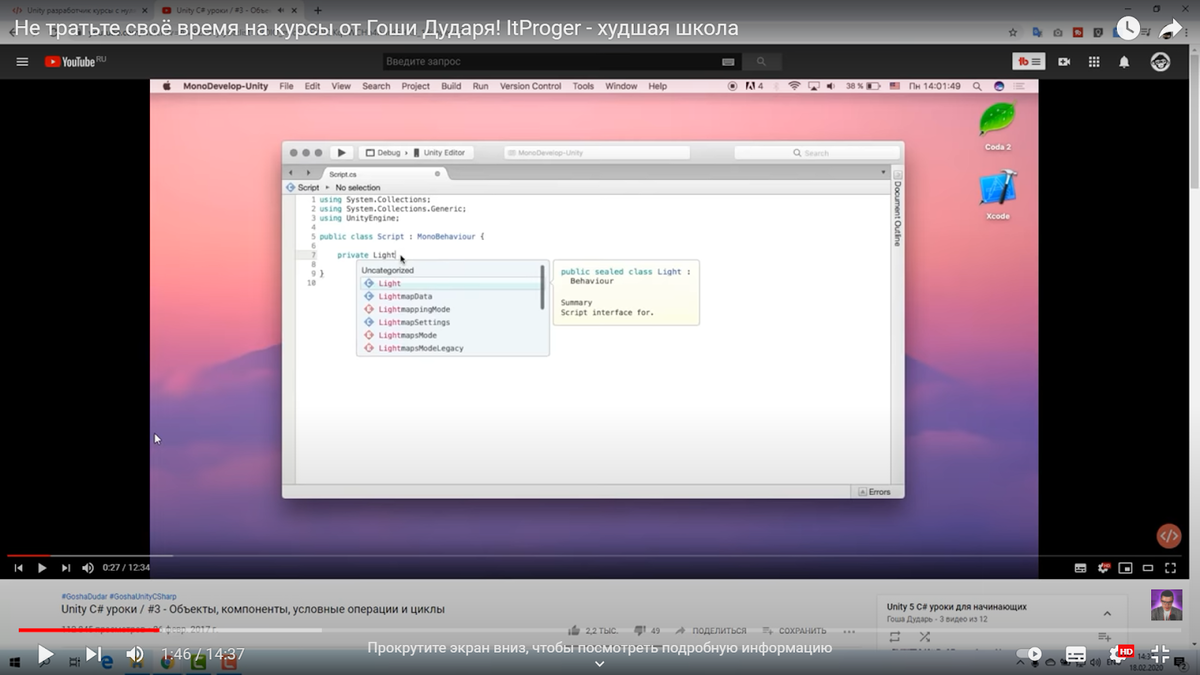
Task: Mute with speaker beside 1:46 / 14:37
Action: click(x=135, y=655)
